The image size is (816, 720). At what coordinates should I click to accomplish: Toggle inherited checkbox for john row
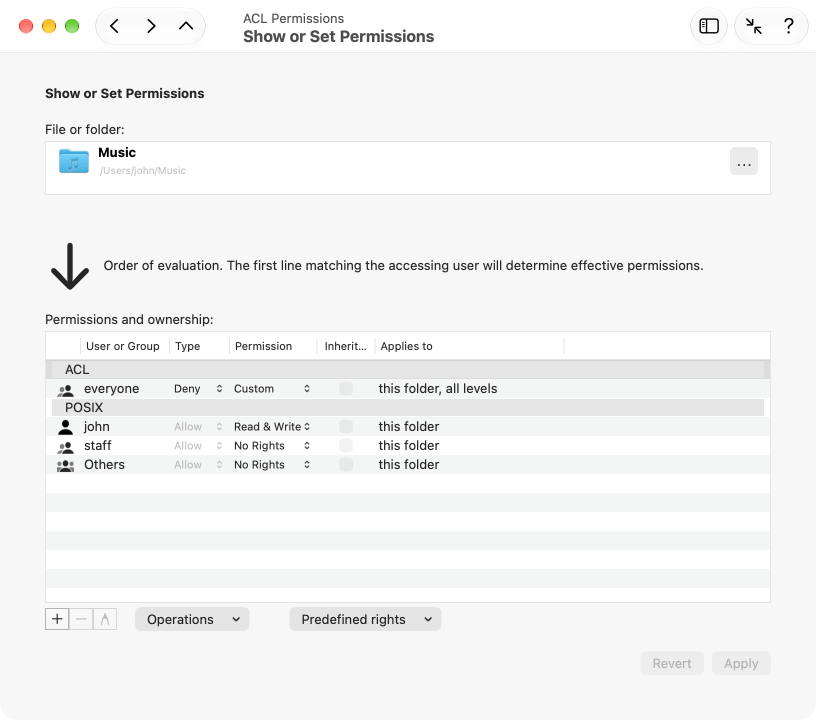click(x=346, y=427)
